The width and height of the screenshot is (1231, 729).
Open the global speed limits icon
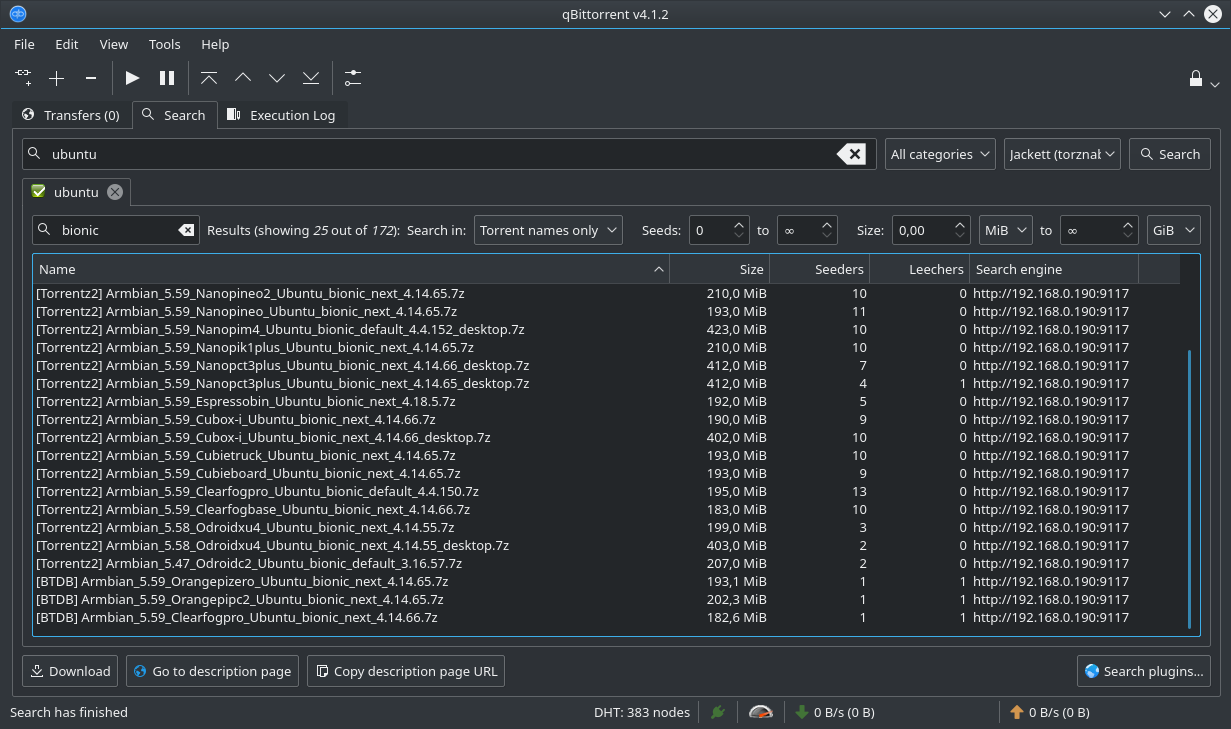pyautogui.click(x=352, y=77)
